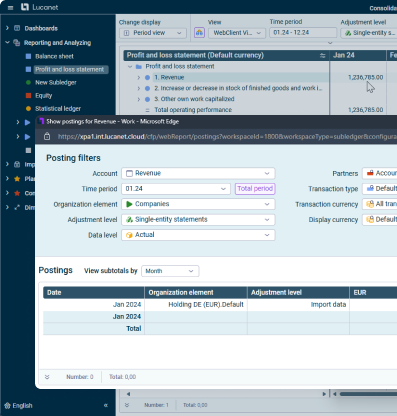
Task: Open the Data level Actual dropdown
Action: 198,235
